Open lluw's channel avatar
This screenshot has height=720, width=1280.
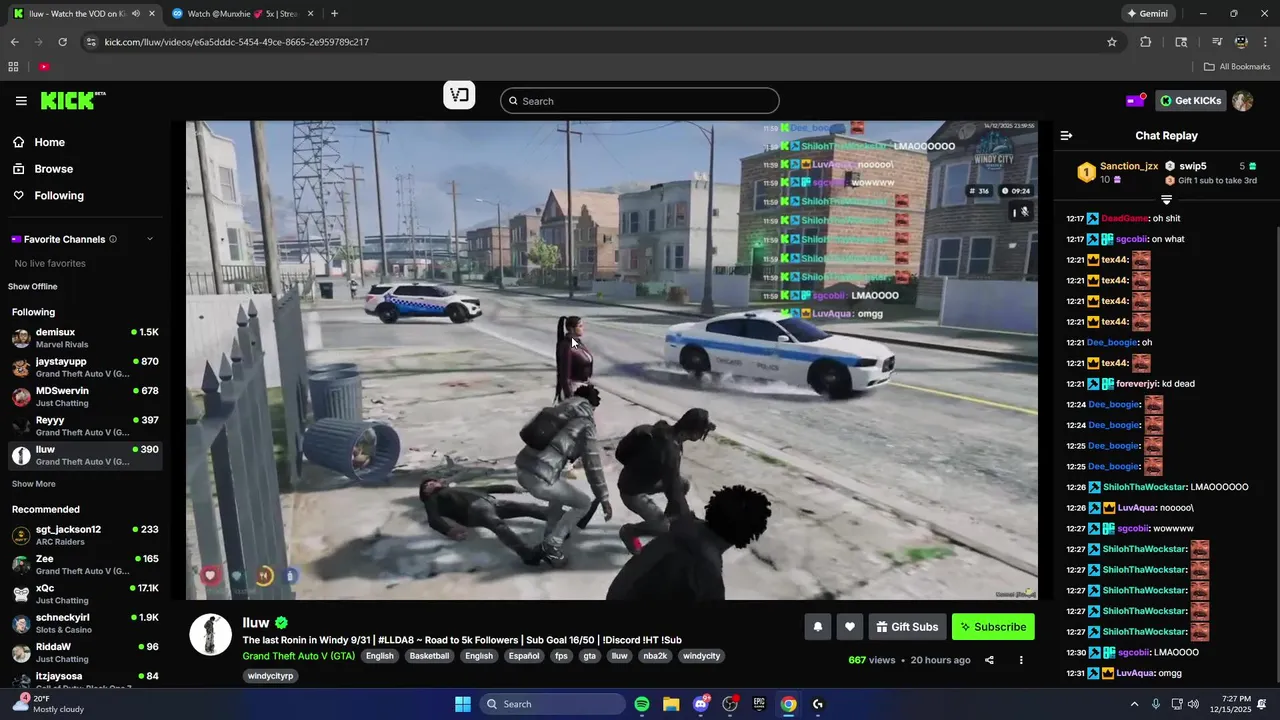210,635
